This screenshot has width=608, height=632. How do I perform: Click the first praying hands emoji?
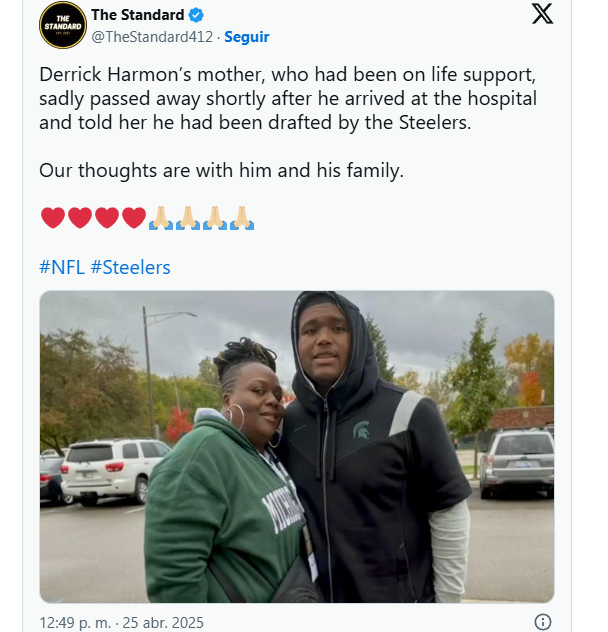click(160, 218)
